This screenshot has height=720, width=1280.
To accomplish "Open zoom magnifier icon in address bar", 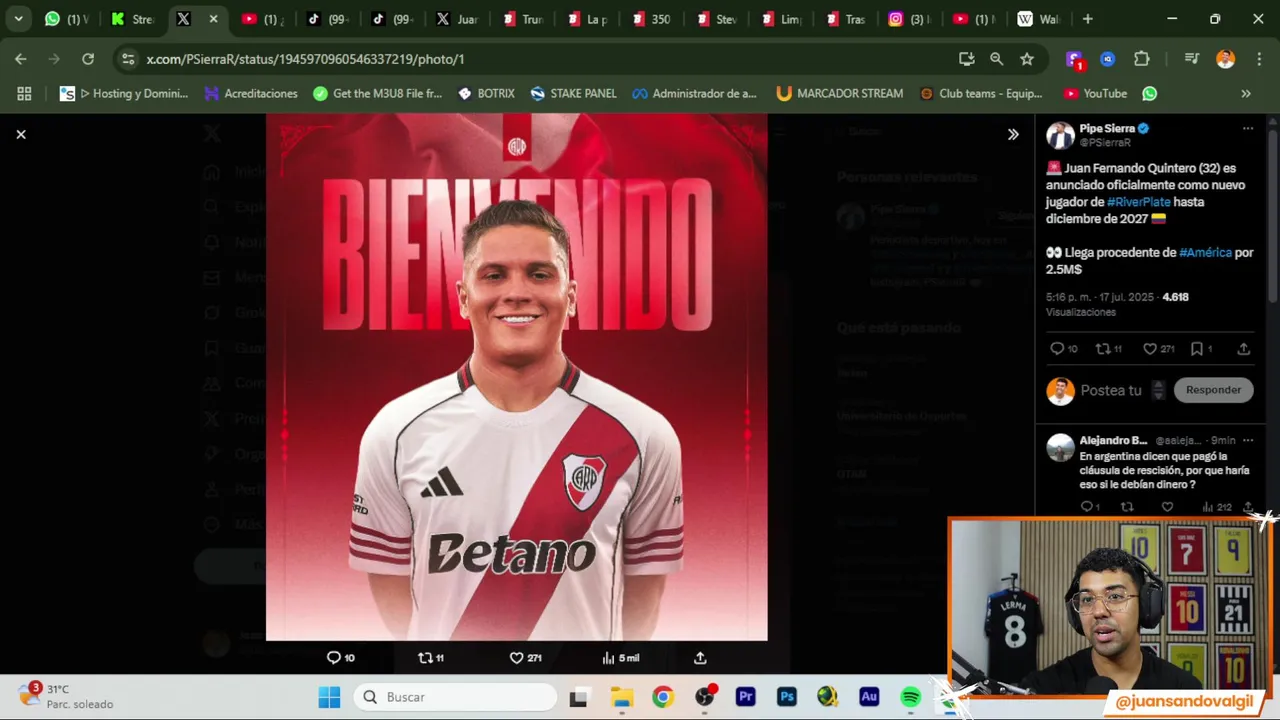I will [x=996, y=59].
